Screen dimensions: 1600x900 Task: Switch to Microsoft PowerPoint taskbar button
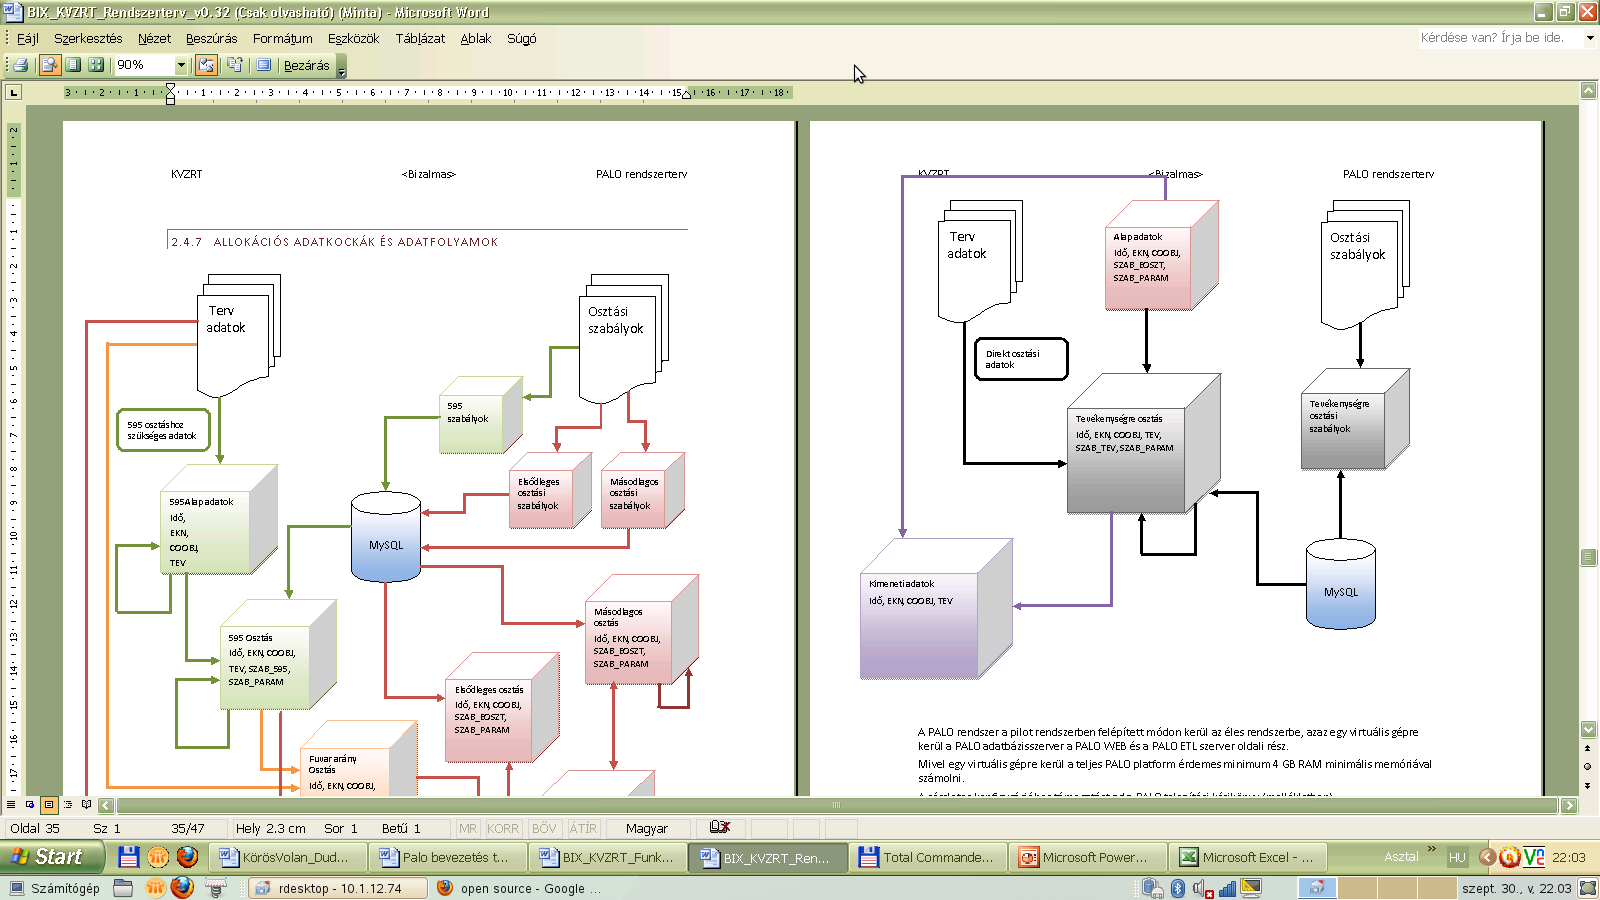coord(1087,857)
